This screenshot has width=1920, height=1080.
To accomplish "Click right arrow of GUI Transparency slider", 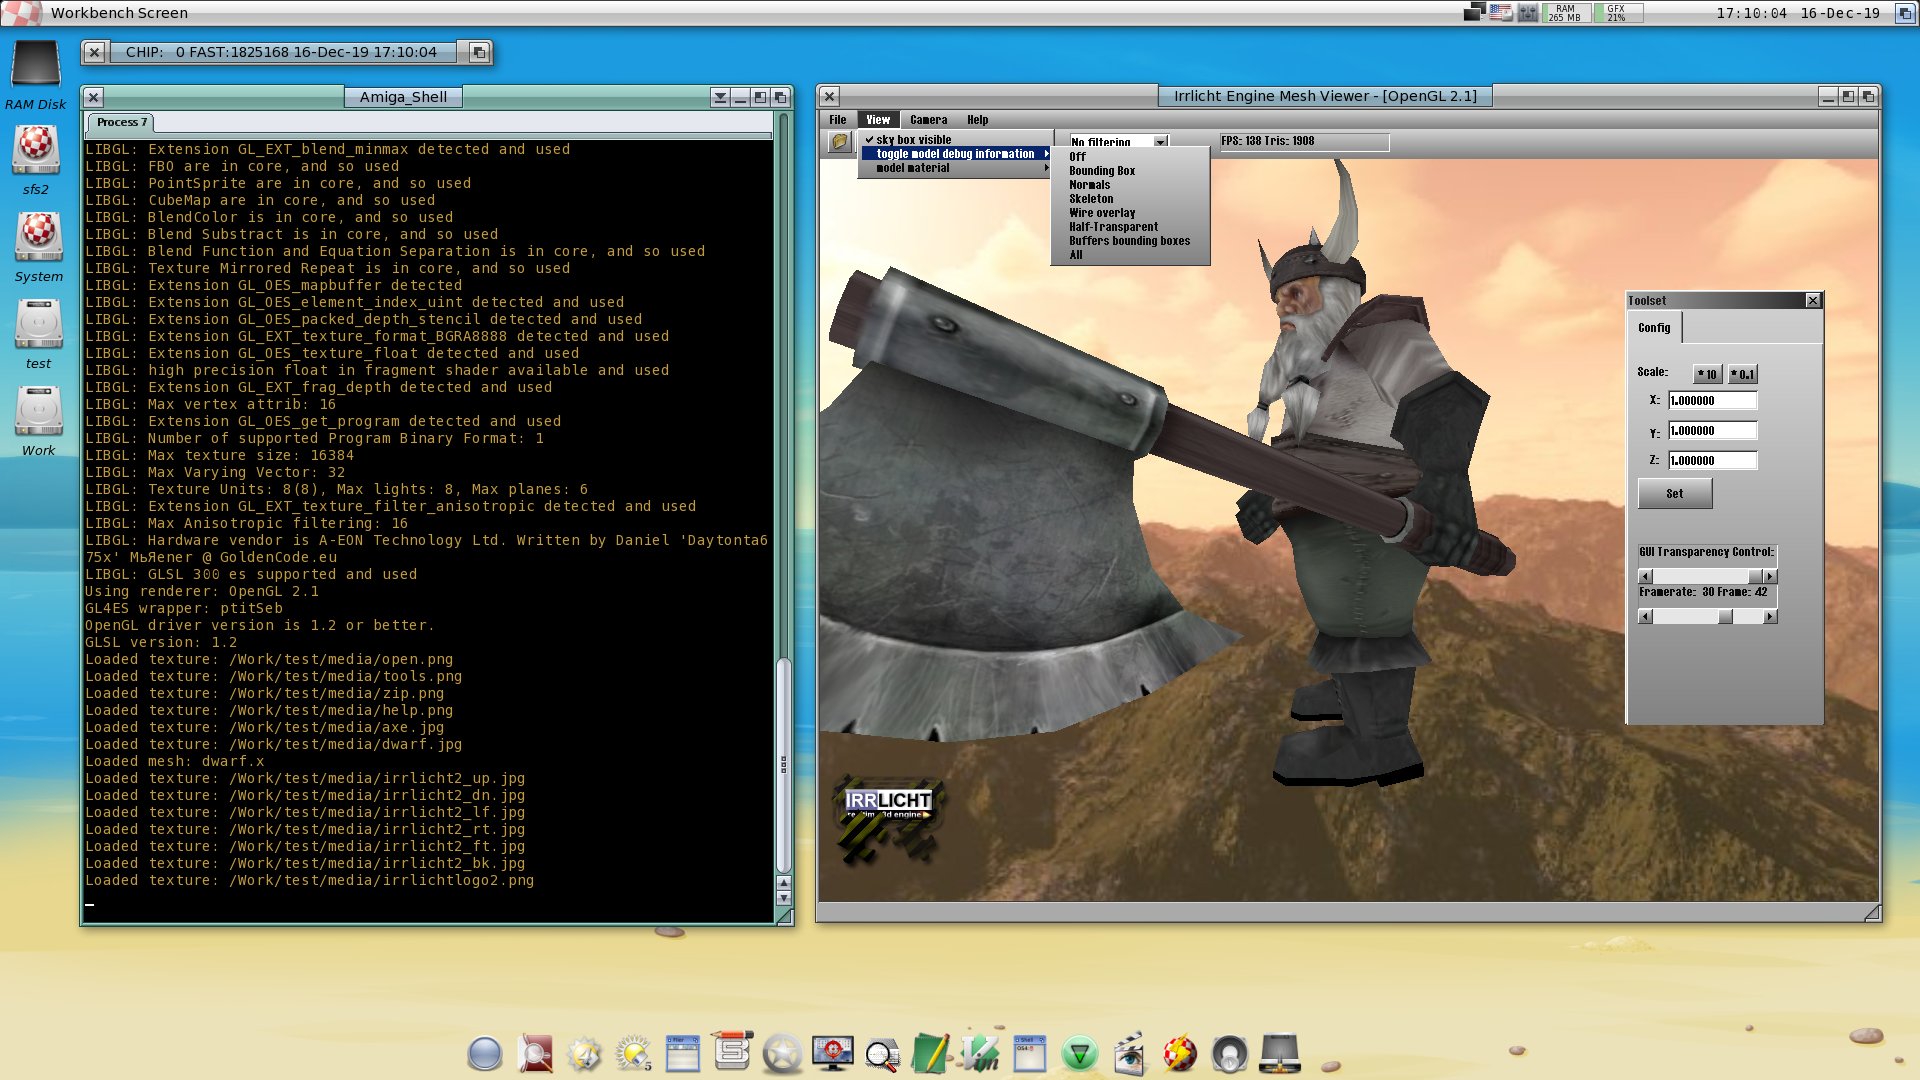I will [1770, 577].
